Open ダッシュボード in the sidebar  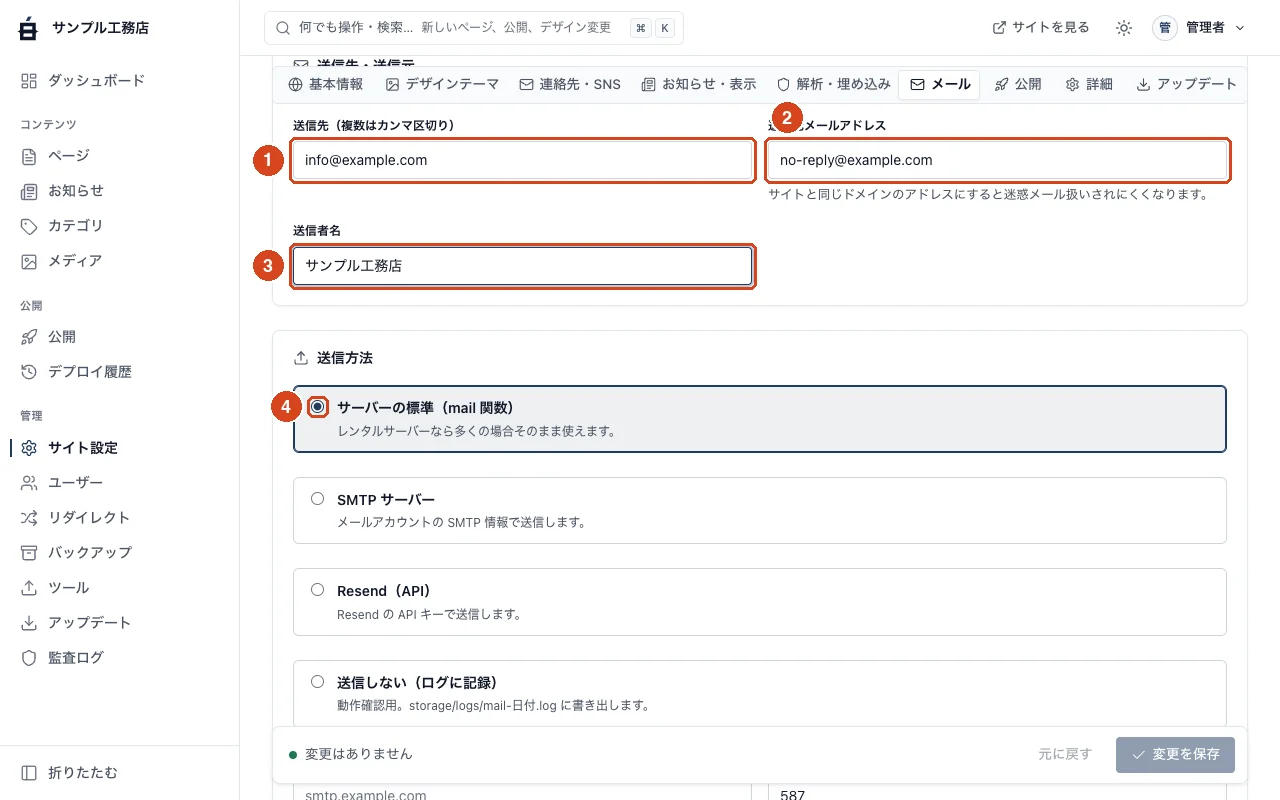pyautogui.click(x=120, y=80)
